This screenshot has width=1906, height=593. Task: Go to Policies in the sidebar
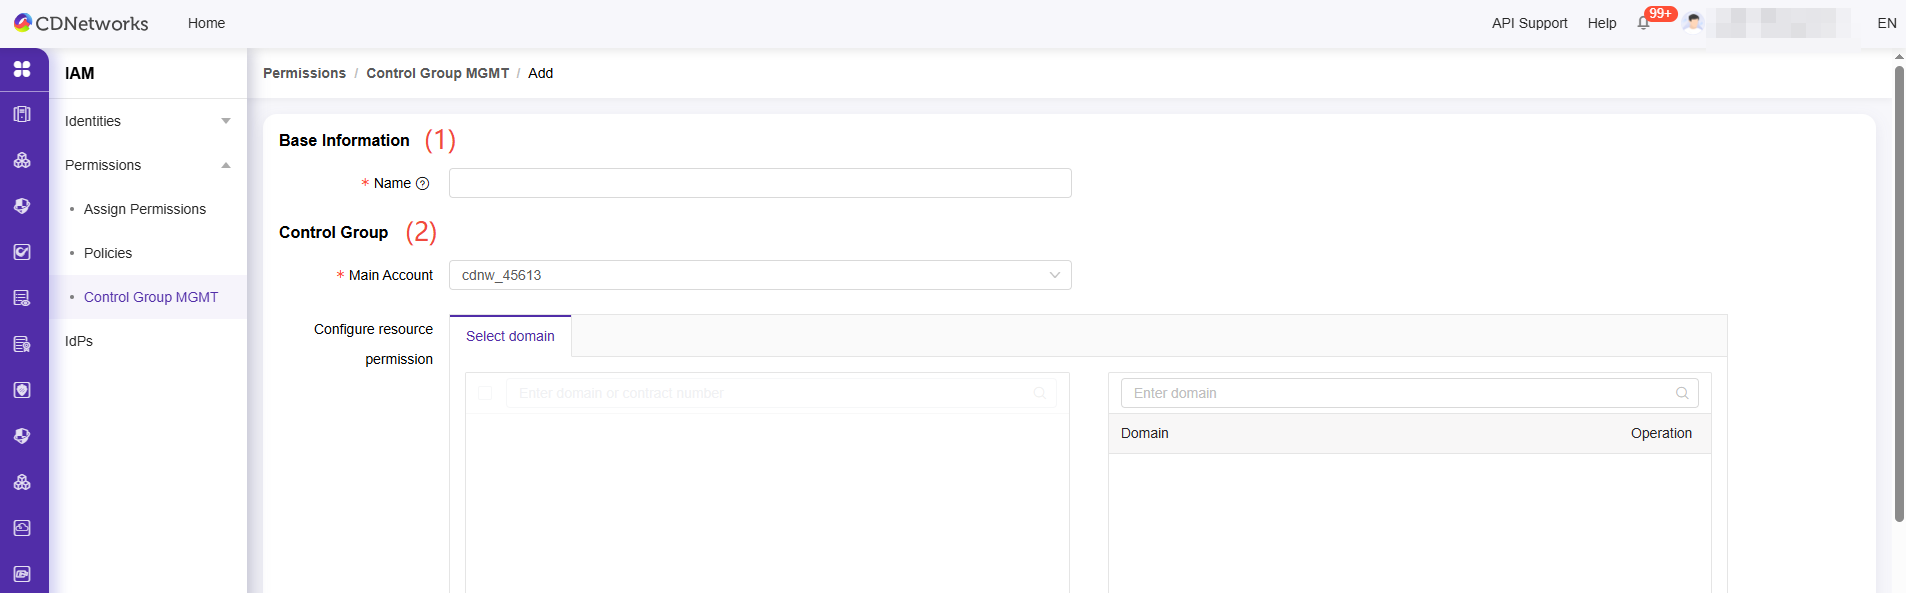(x=108, y=253)
